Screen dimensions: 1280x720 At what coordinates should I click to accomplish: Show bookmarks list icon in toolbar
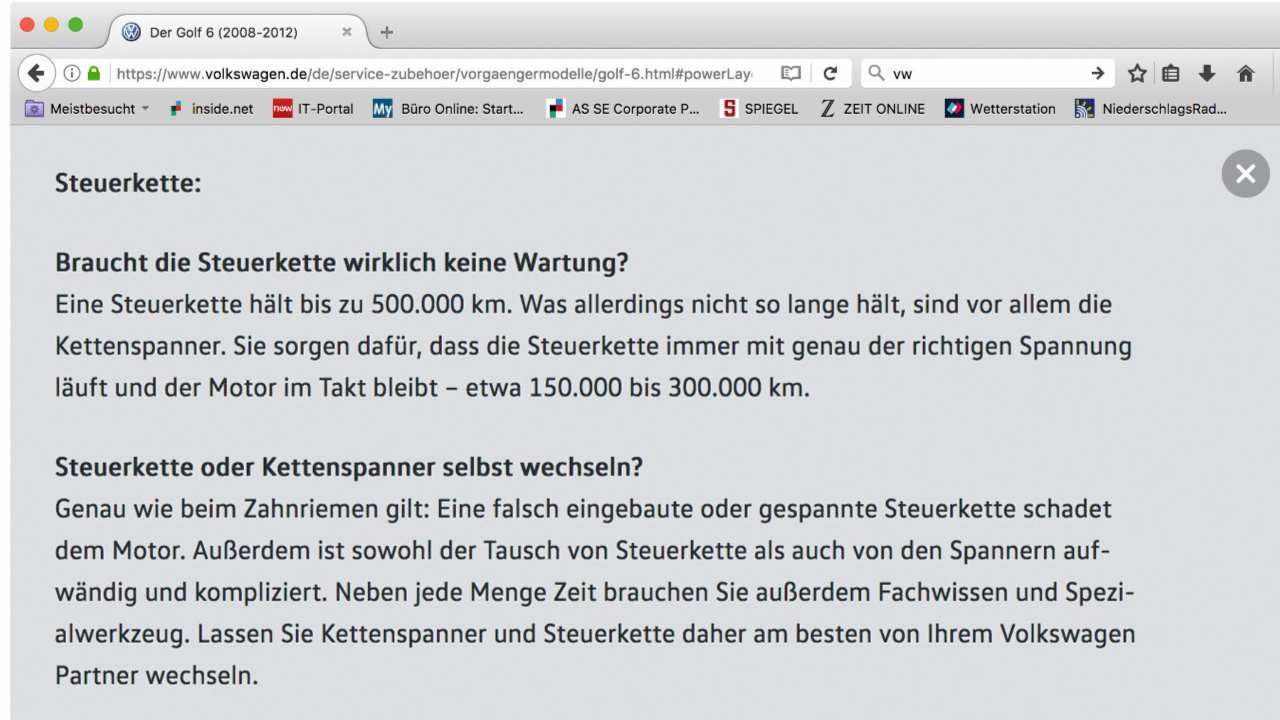pos(1171,73)
